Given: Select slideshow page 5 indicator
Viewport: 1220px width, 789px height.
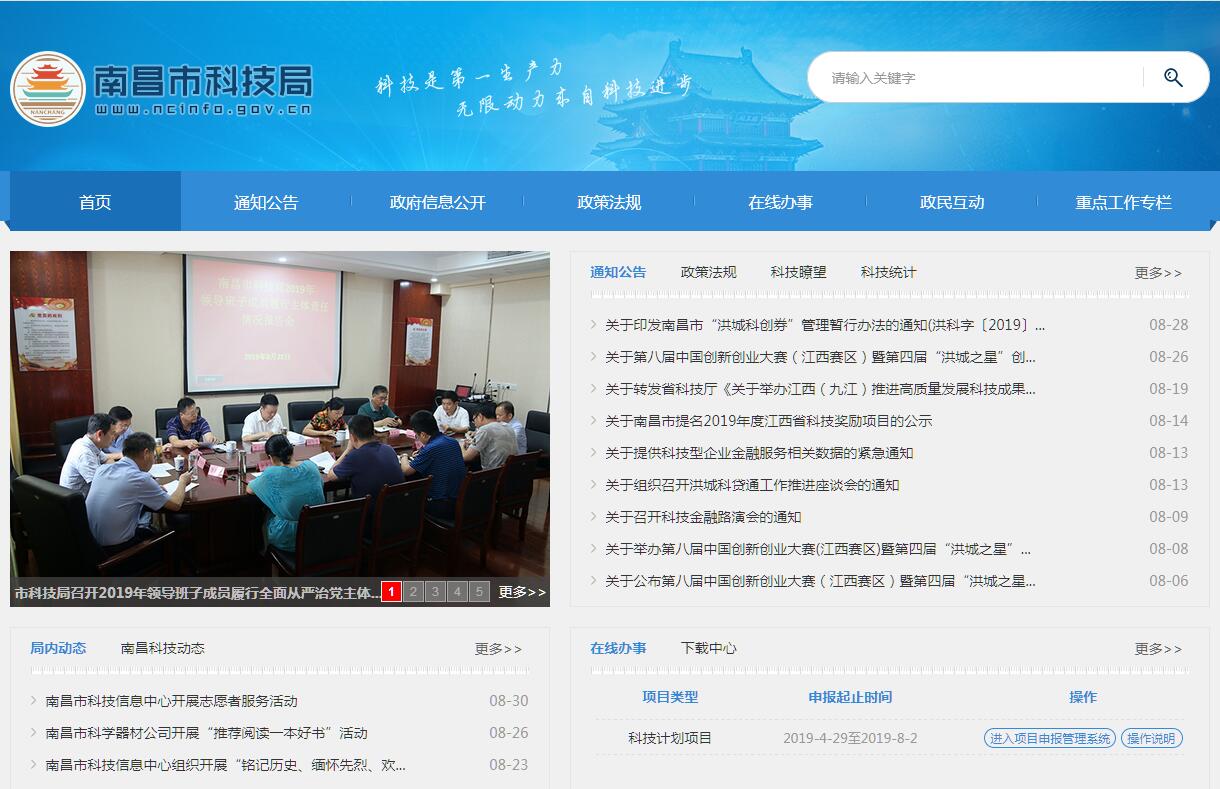Looking at the screenshot, I should coord(479,592).
